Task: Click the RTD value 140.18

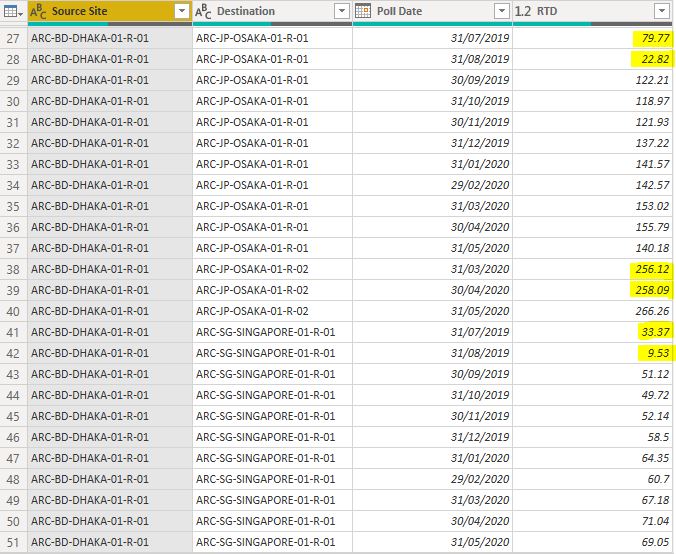Action: (653, 248)
